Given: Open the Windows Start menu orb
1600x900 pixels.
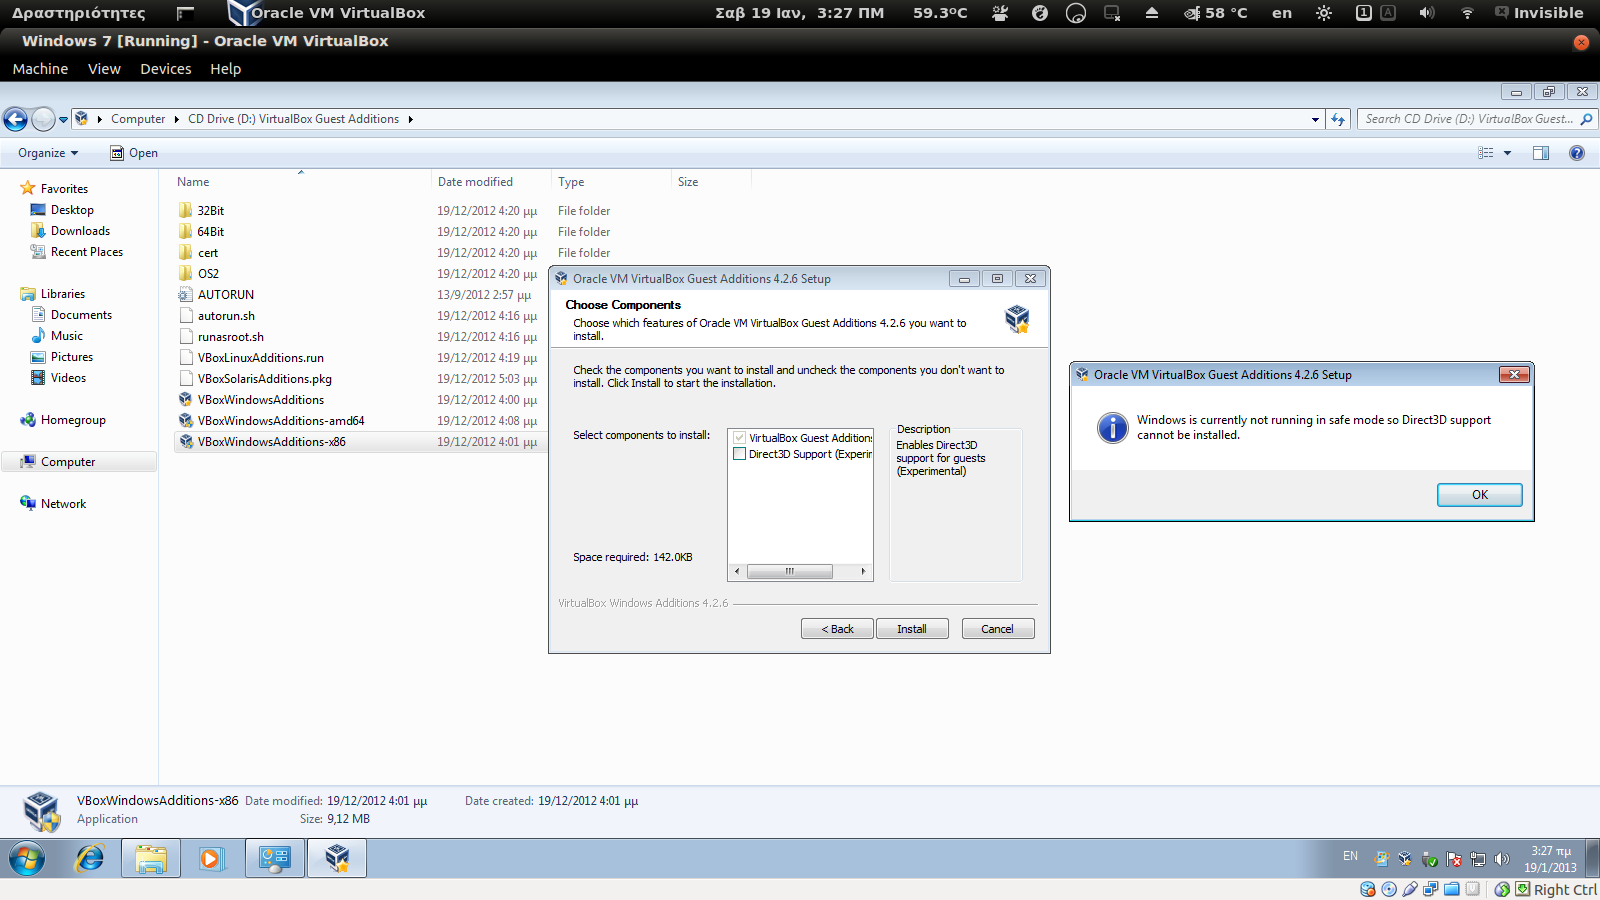Looking at the screenshot, I should (x=27, y=859).
